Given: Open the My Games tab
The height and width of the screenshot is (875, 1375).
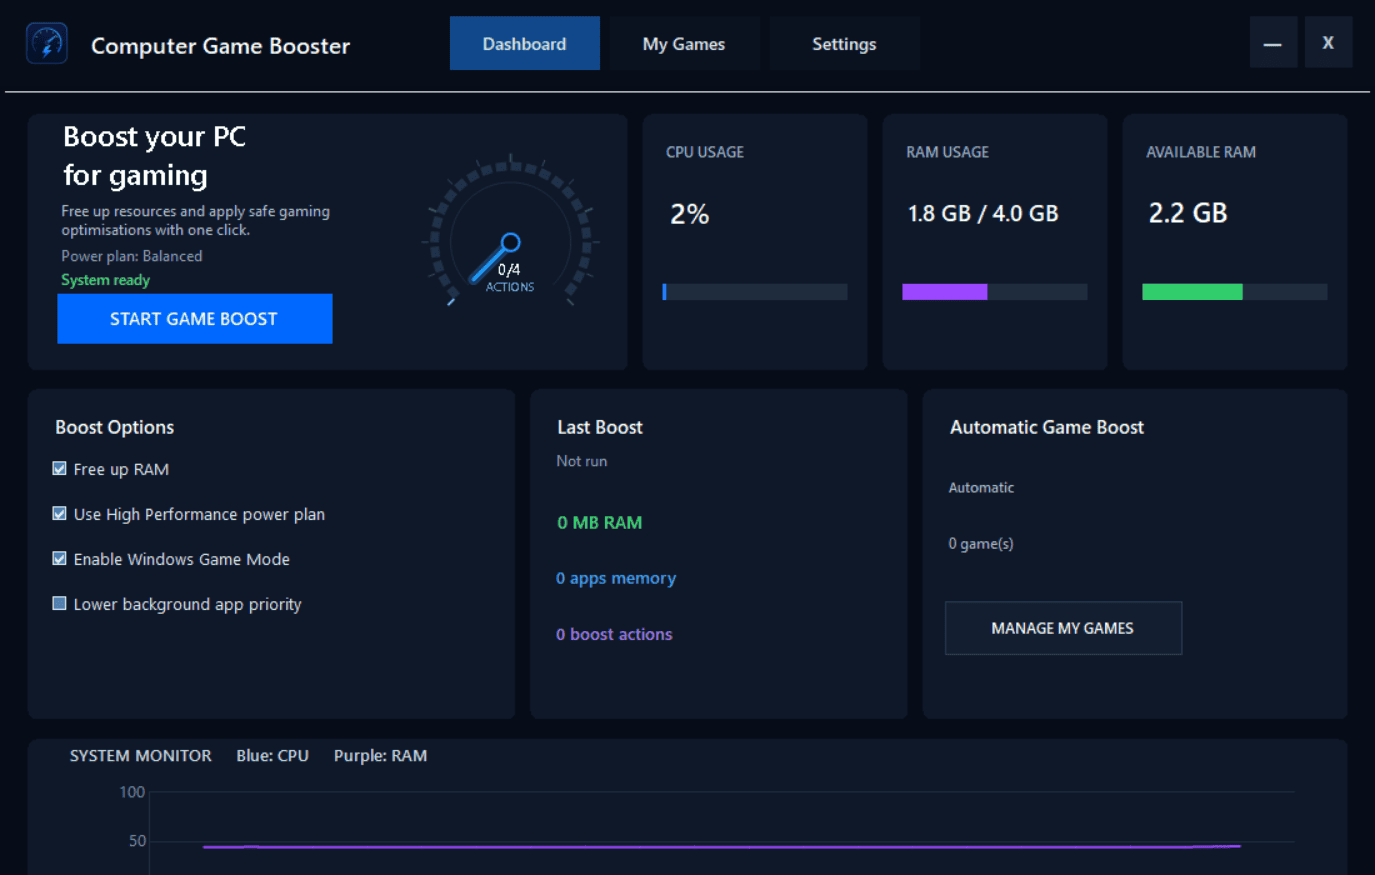Looking at the screenshot, I should coord(684,43).
